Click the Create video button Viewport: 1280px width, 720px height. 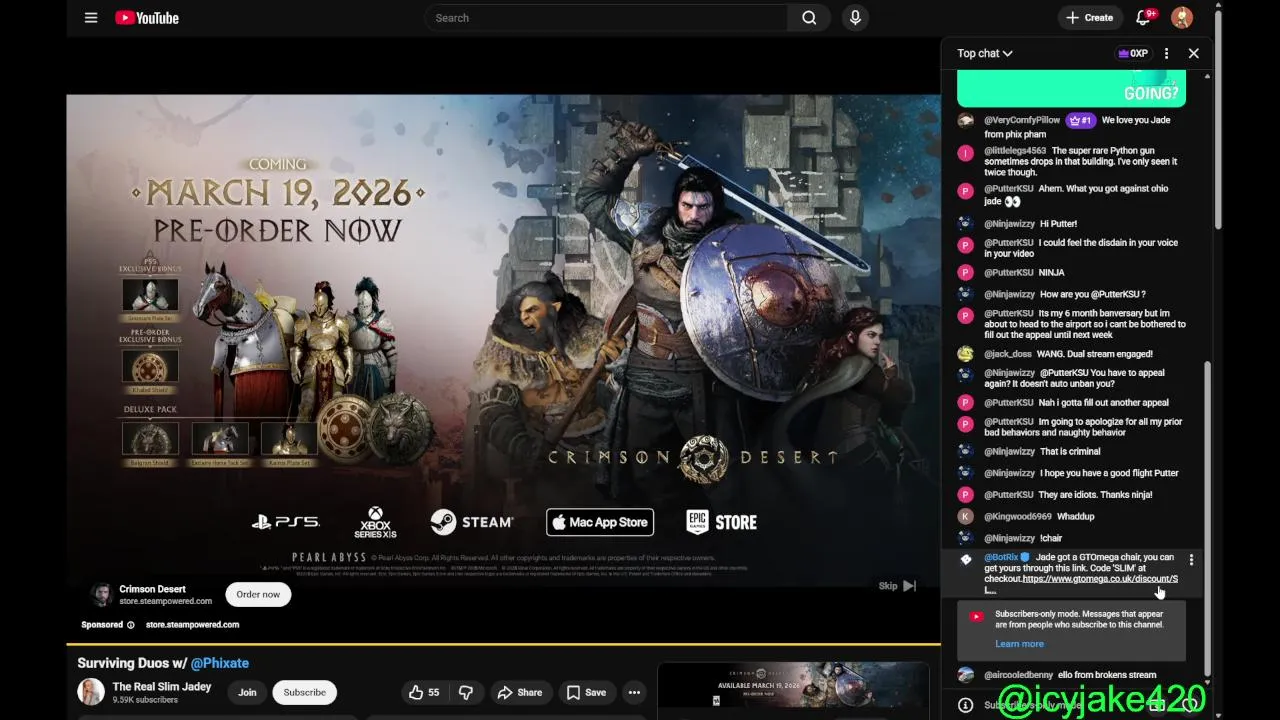(1090, 18)
